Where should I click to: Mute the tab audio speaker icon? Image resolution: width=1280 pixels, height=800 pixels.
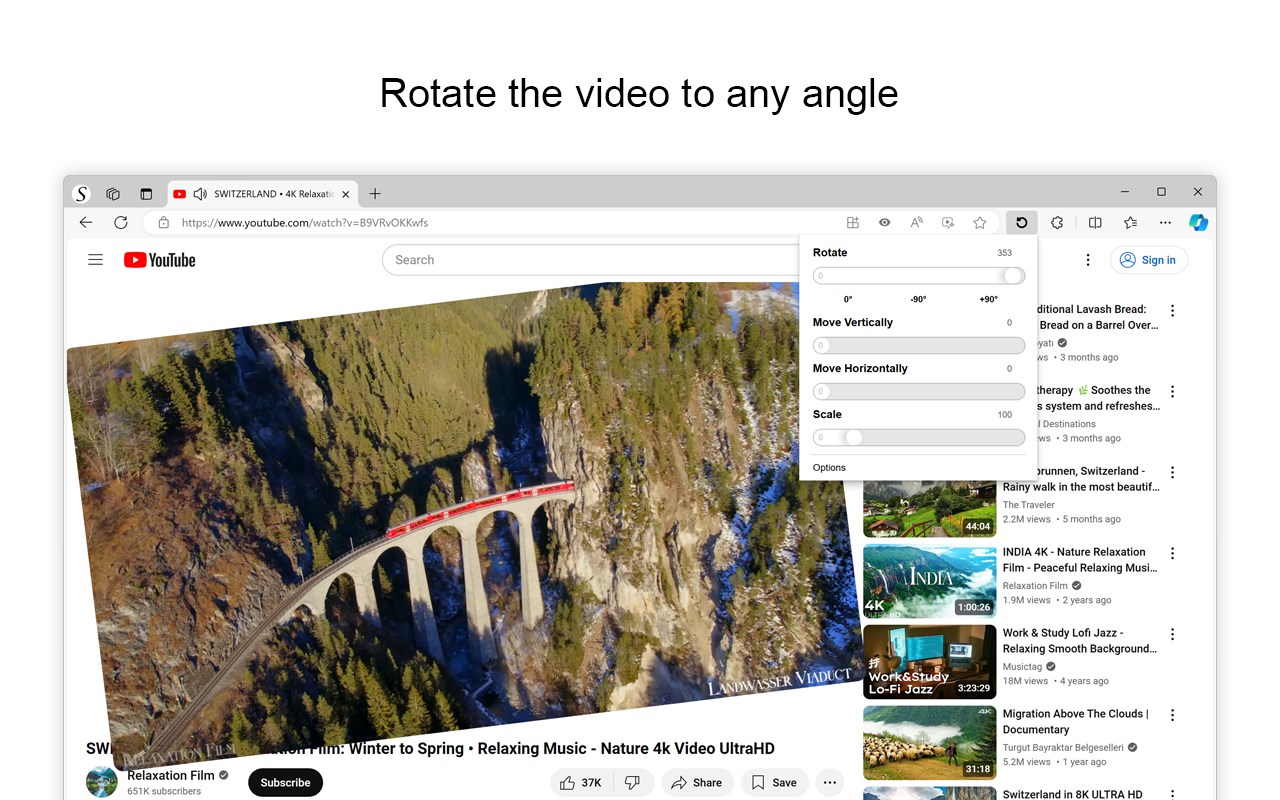pos(200,194)
